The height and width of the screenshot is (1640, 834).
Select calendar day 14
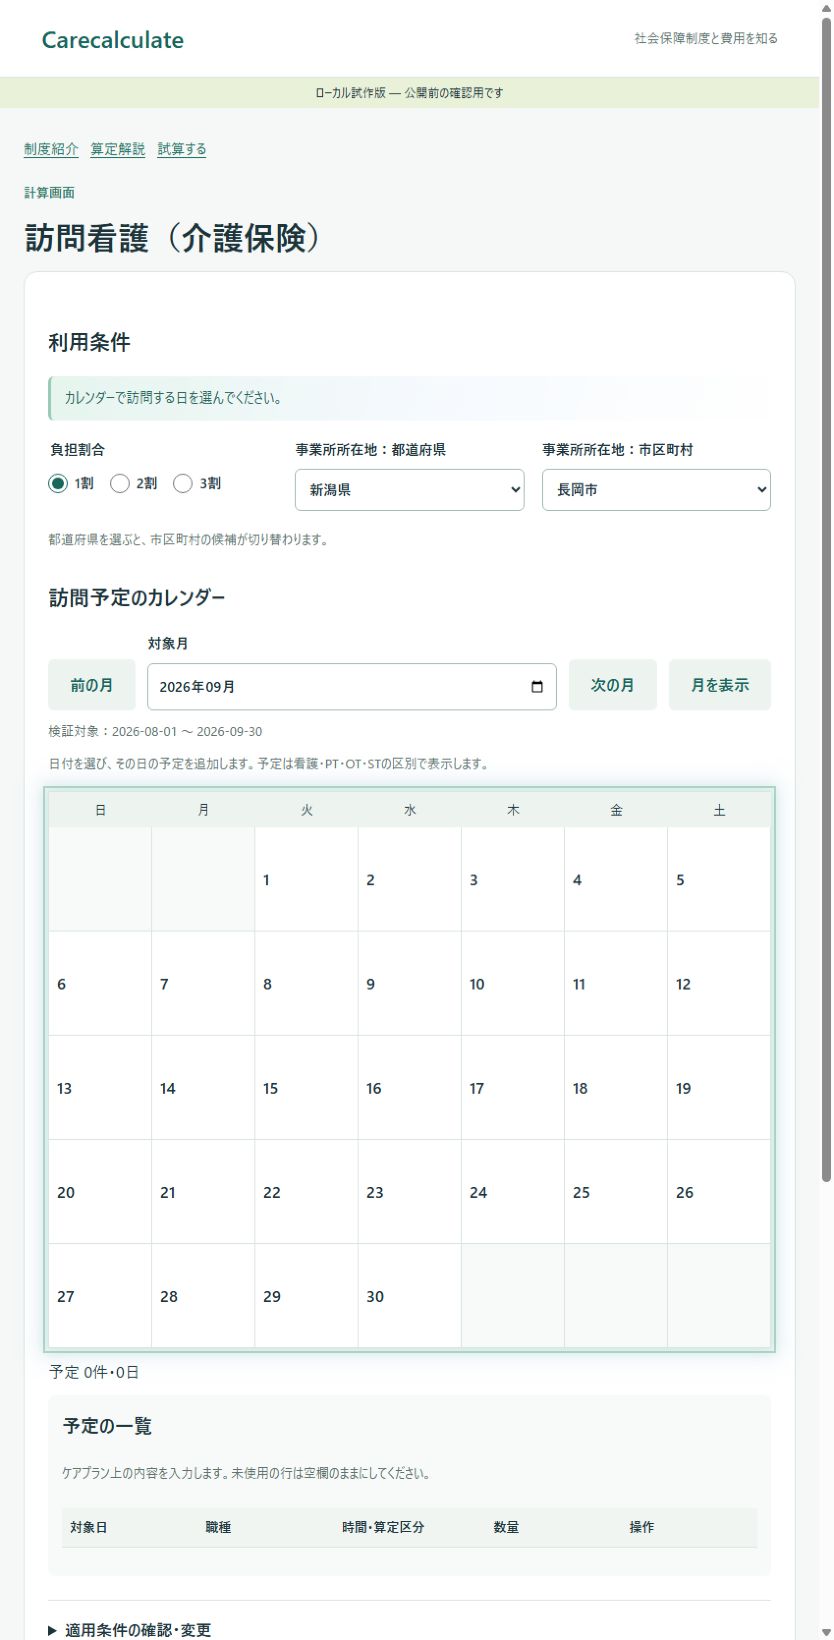tap(203, 1087)
